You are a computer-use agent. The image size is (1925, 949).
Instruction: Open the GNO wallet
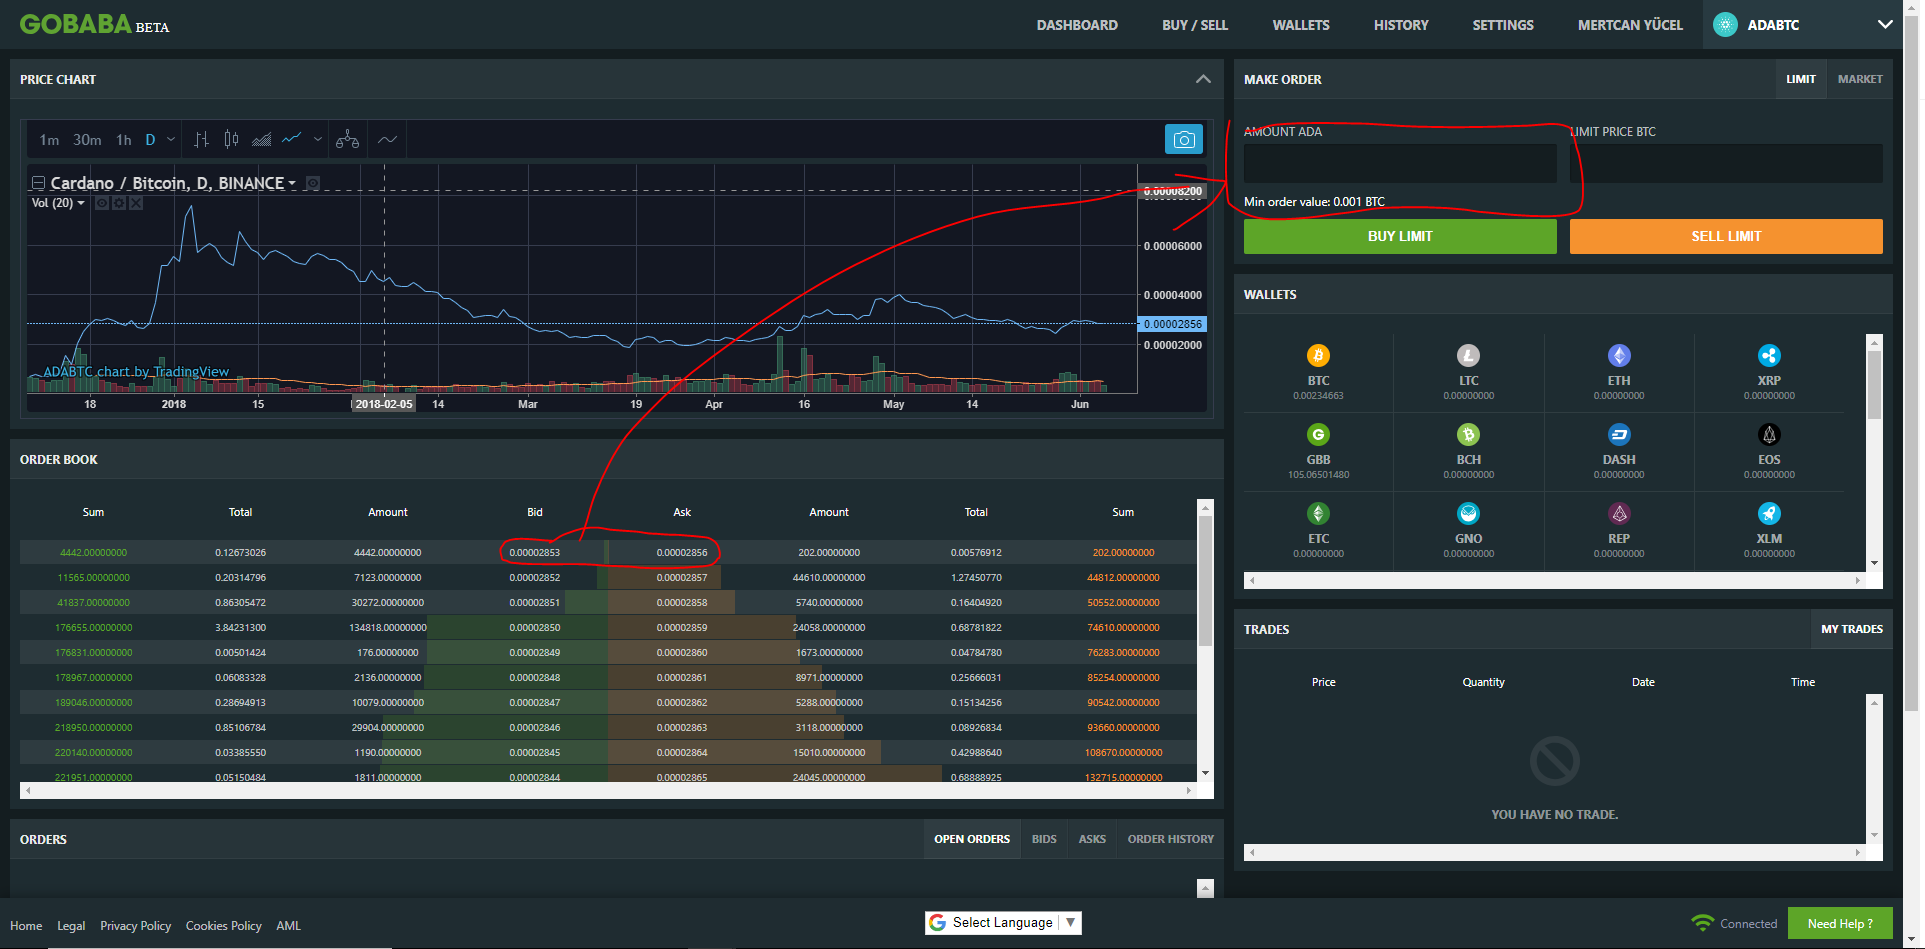[x=1468, y=530]
